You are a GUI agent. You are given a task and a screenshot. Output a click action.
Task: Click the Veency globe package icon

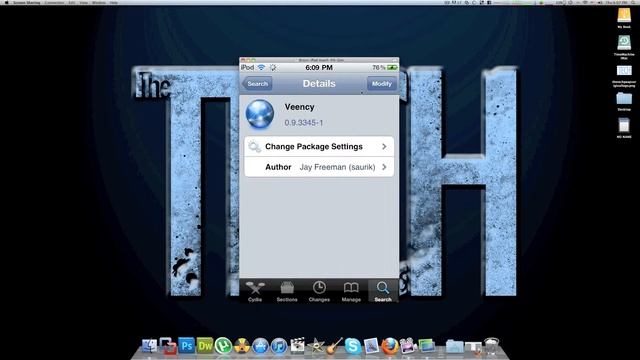coord(260,114)
